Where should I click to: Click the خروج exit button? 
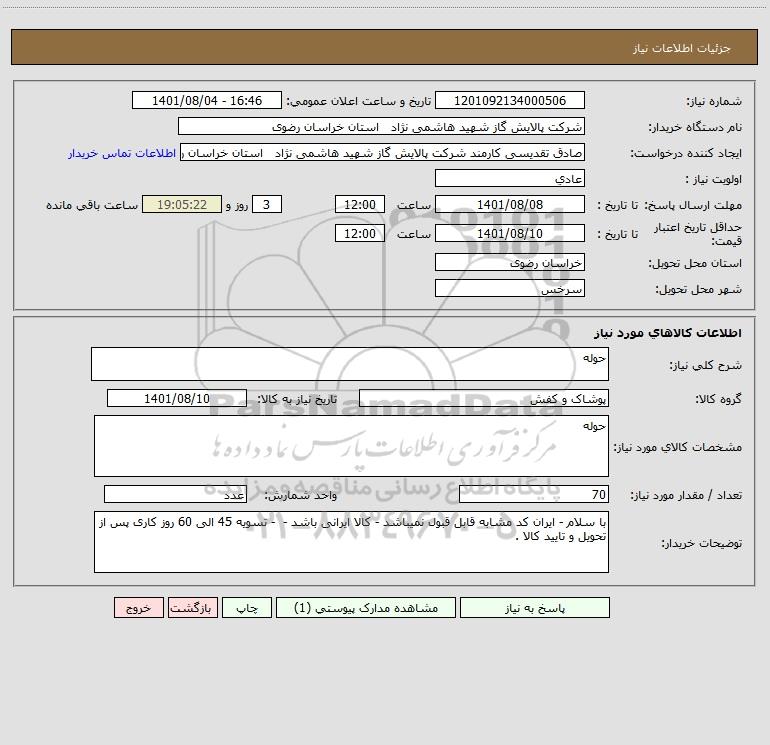click(138, 607)
